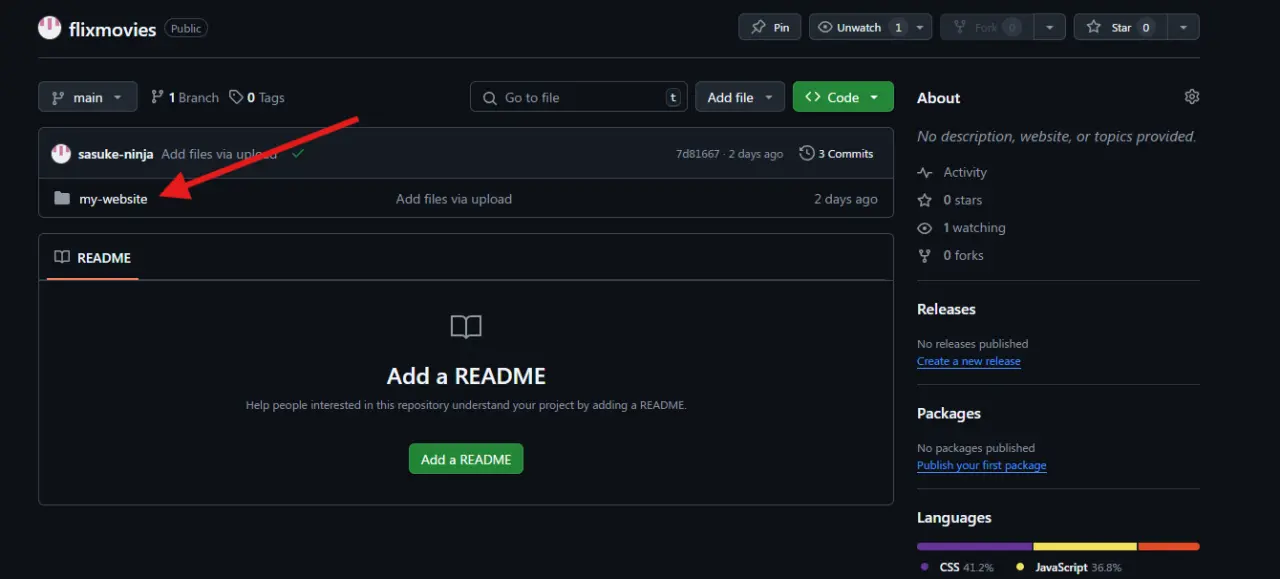Select the README tab
This screenshot has height=579, width=1280.
93,257
